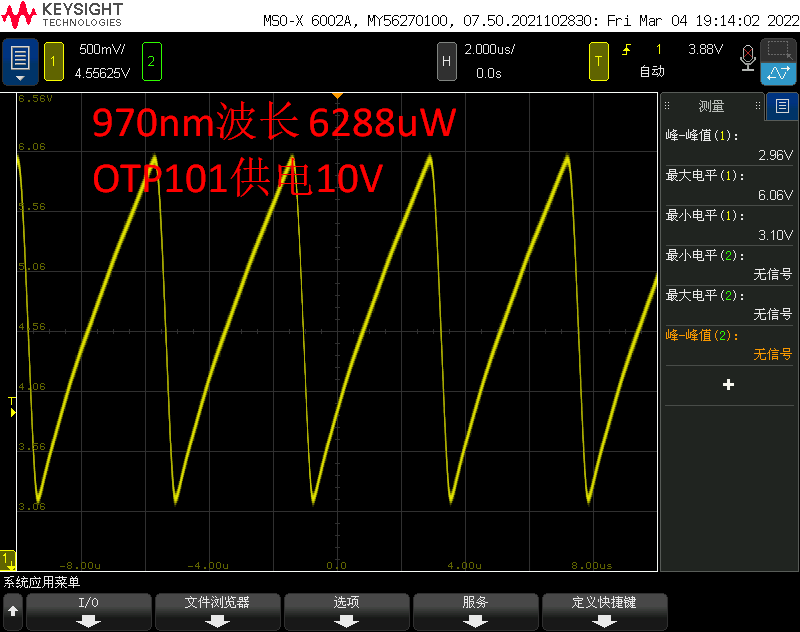This screenshot has height=632, width=800.
Task: Select the 测量 panel header
Action: (x=711, y=106)
